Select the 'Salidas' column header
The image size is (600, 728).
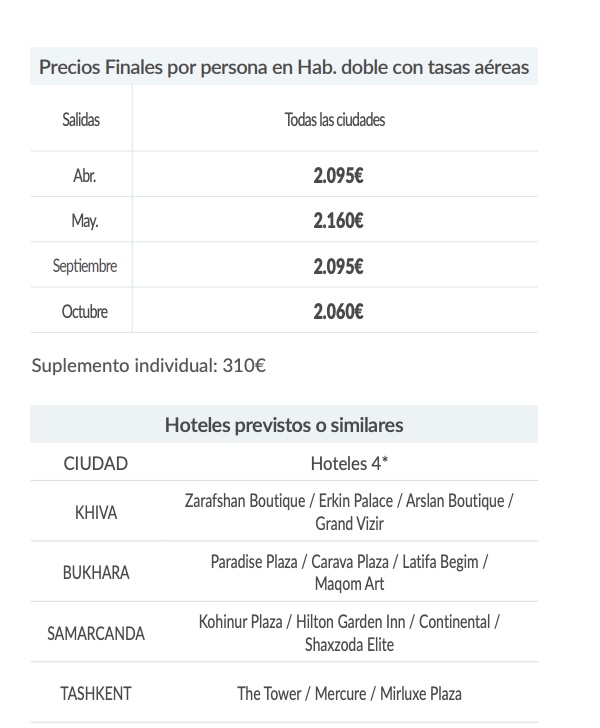(x=81, y=120)
